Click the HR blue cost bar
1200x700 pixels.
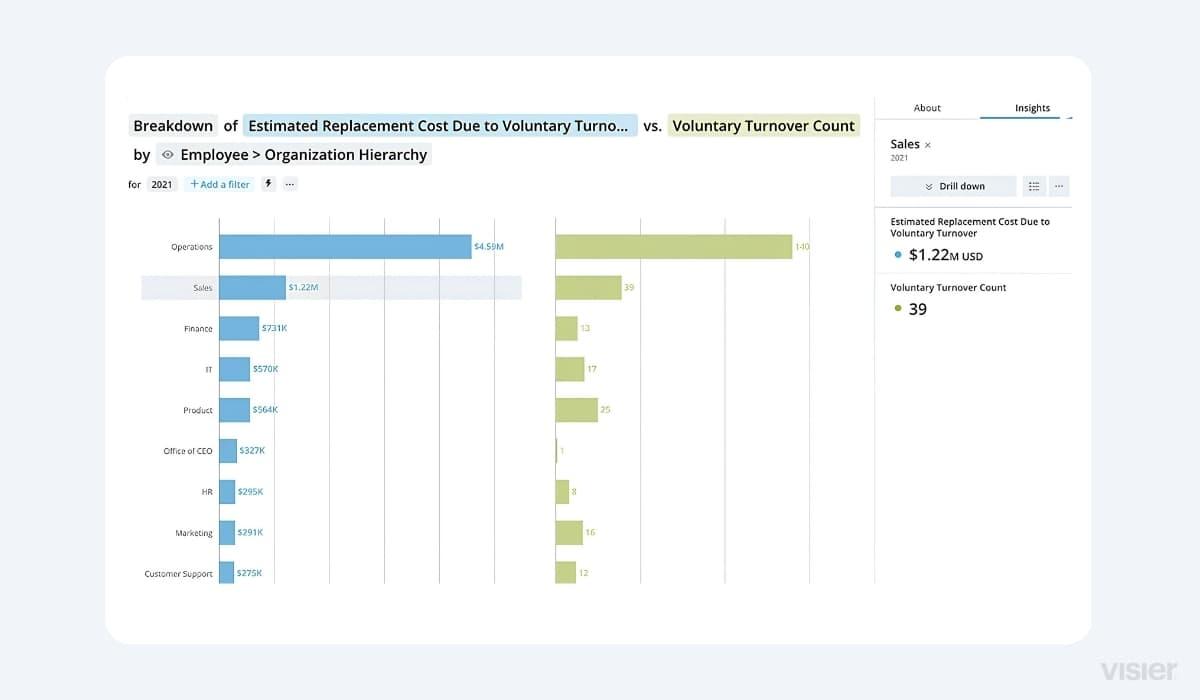point(227,492)
